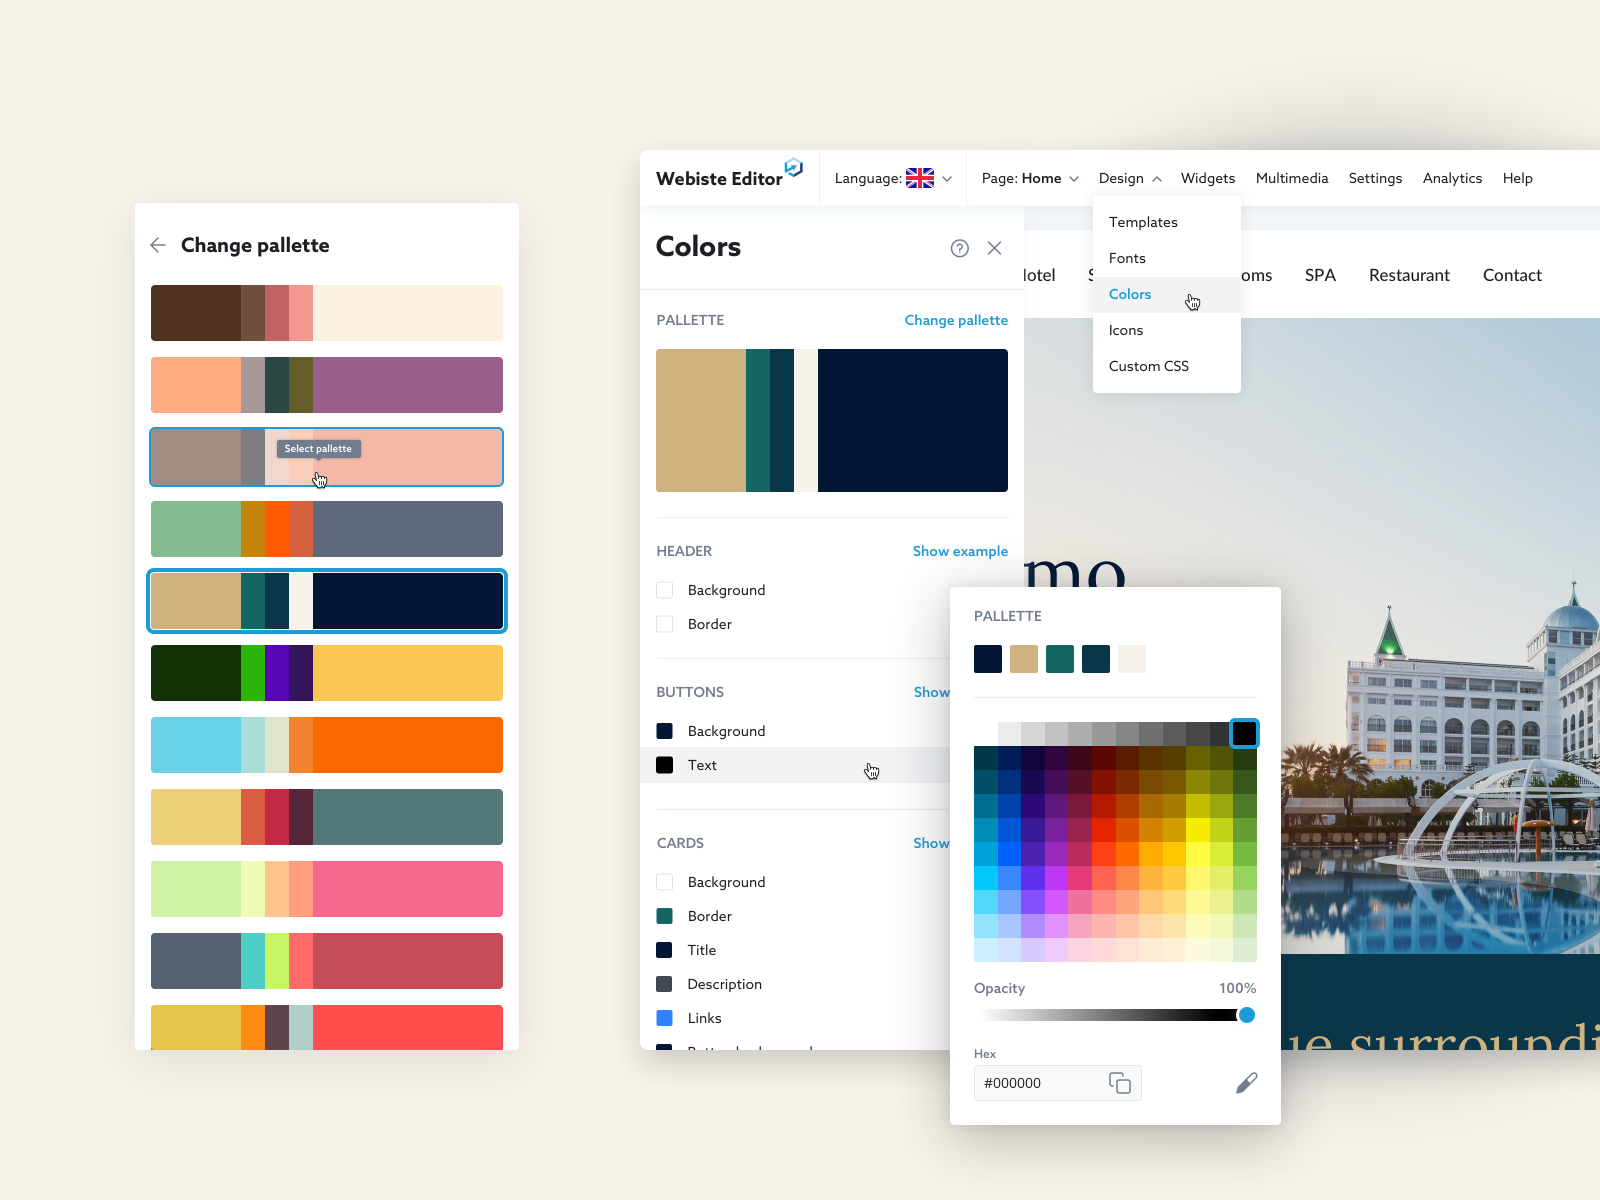The height and width of the screenshot is (1200, 1600).
Task: Select Colors from the Design menu
Action: coord(1130,294)
